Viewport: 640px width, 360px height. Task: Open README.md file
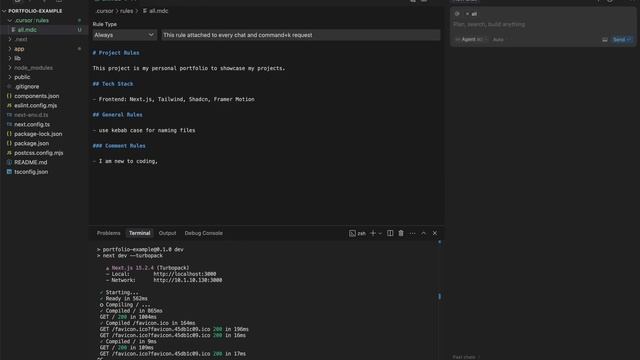pyautogui.click(x=30, y=162)
